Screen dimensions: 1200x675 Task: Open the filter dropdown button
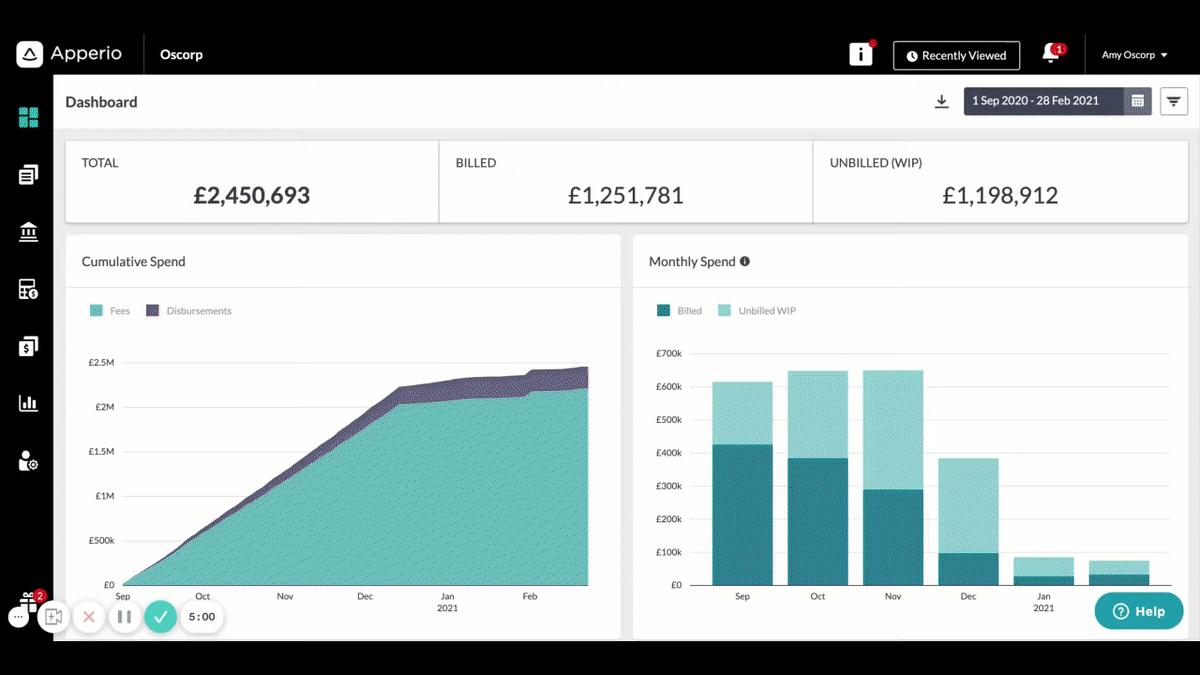coord(1174,101)
